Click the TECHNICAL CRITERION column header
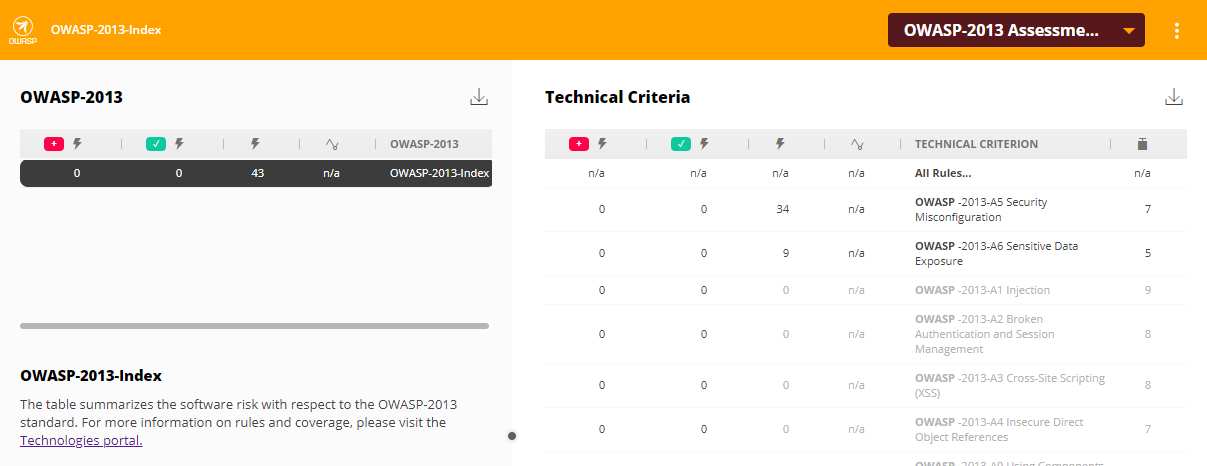 tap(976, 144)
